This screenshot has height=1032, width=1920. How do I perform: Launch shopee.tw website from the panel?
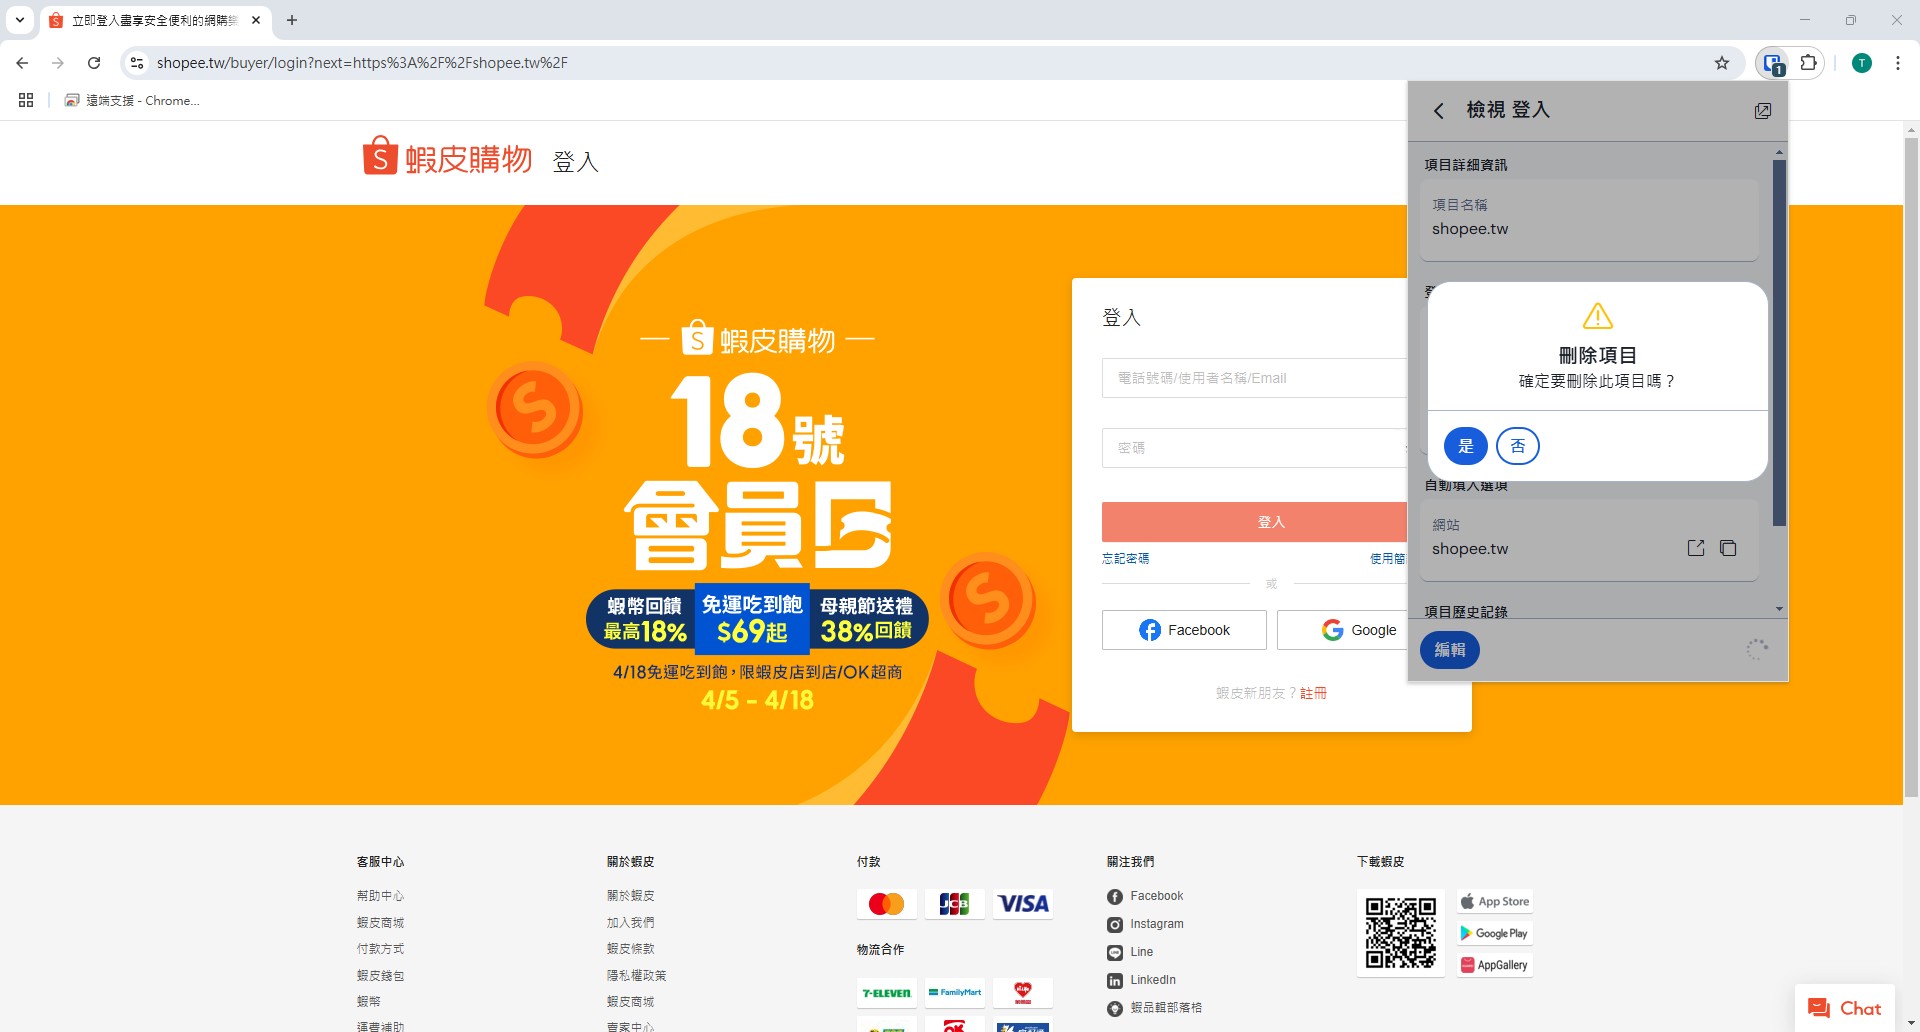pyautogui.click(x=1695, y=548)
